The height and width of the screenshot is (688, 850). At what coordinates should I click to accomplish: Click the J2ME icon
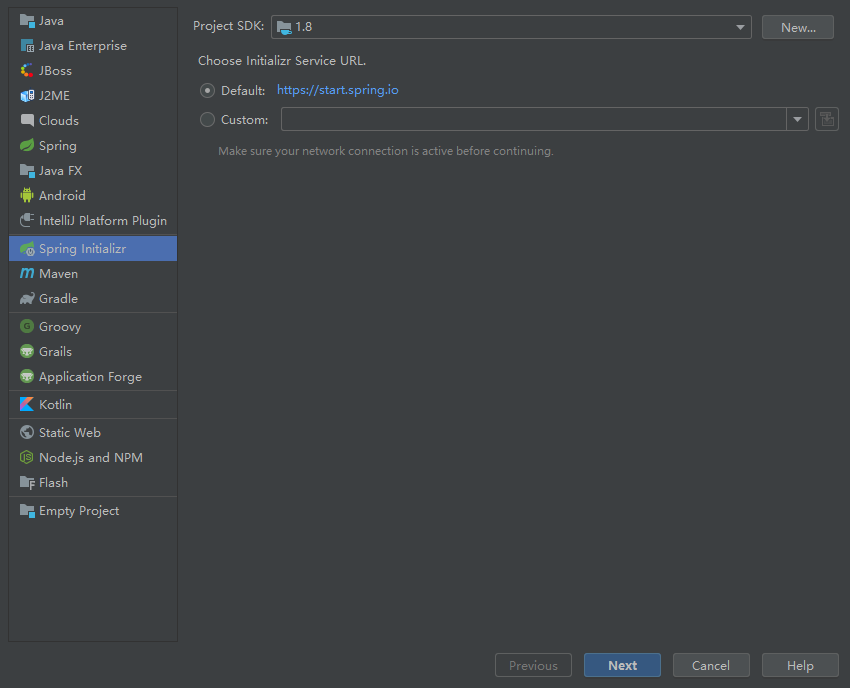click(27, 95)
